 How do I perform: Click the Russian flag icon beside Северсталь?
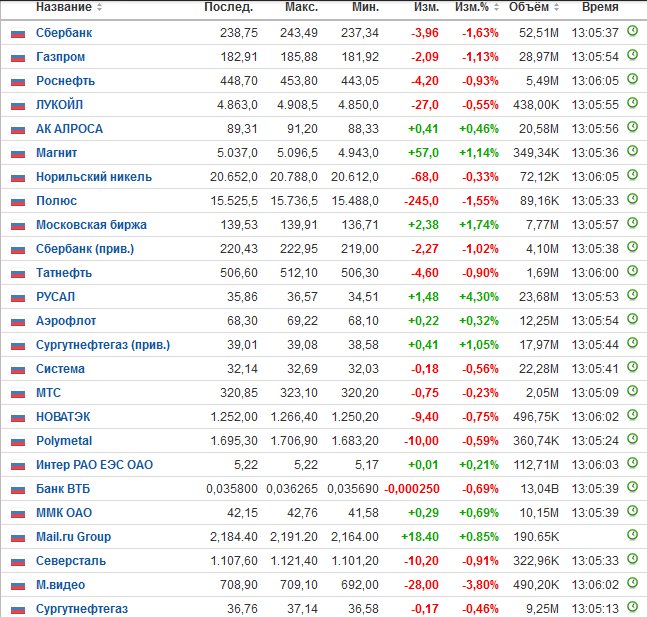click(18, 562)
